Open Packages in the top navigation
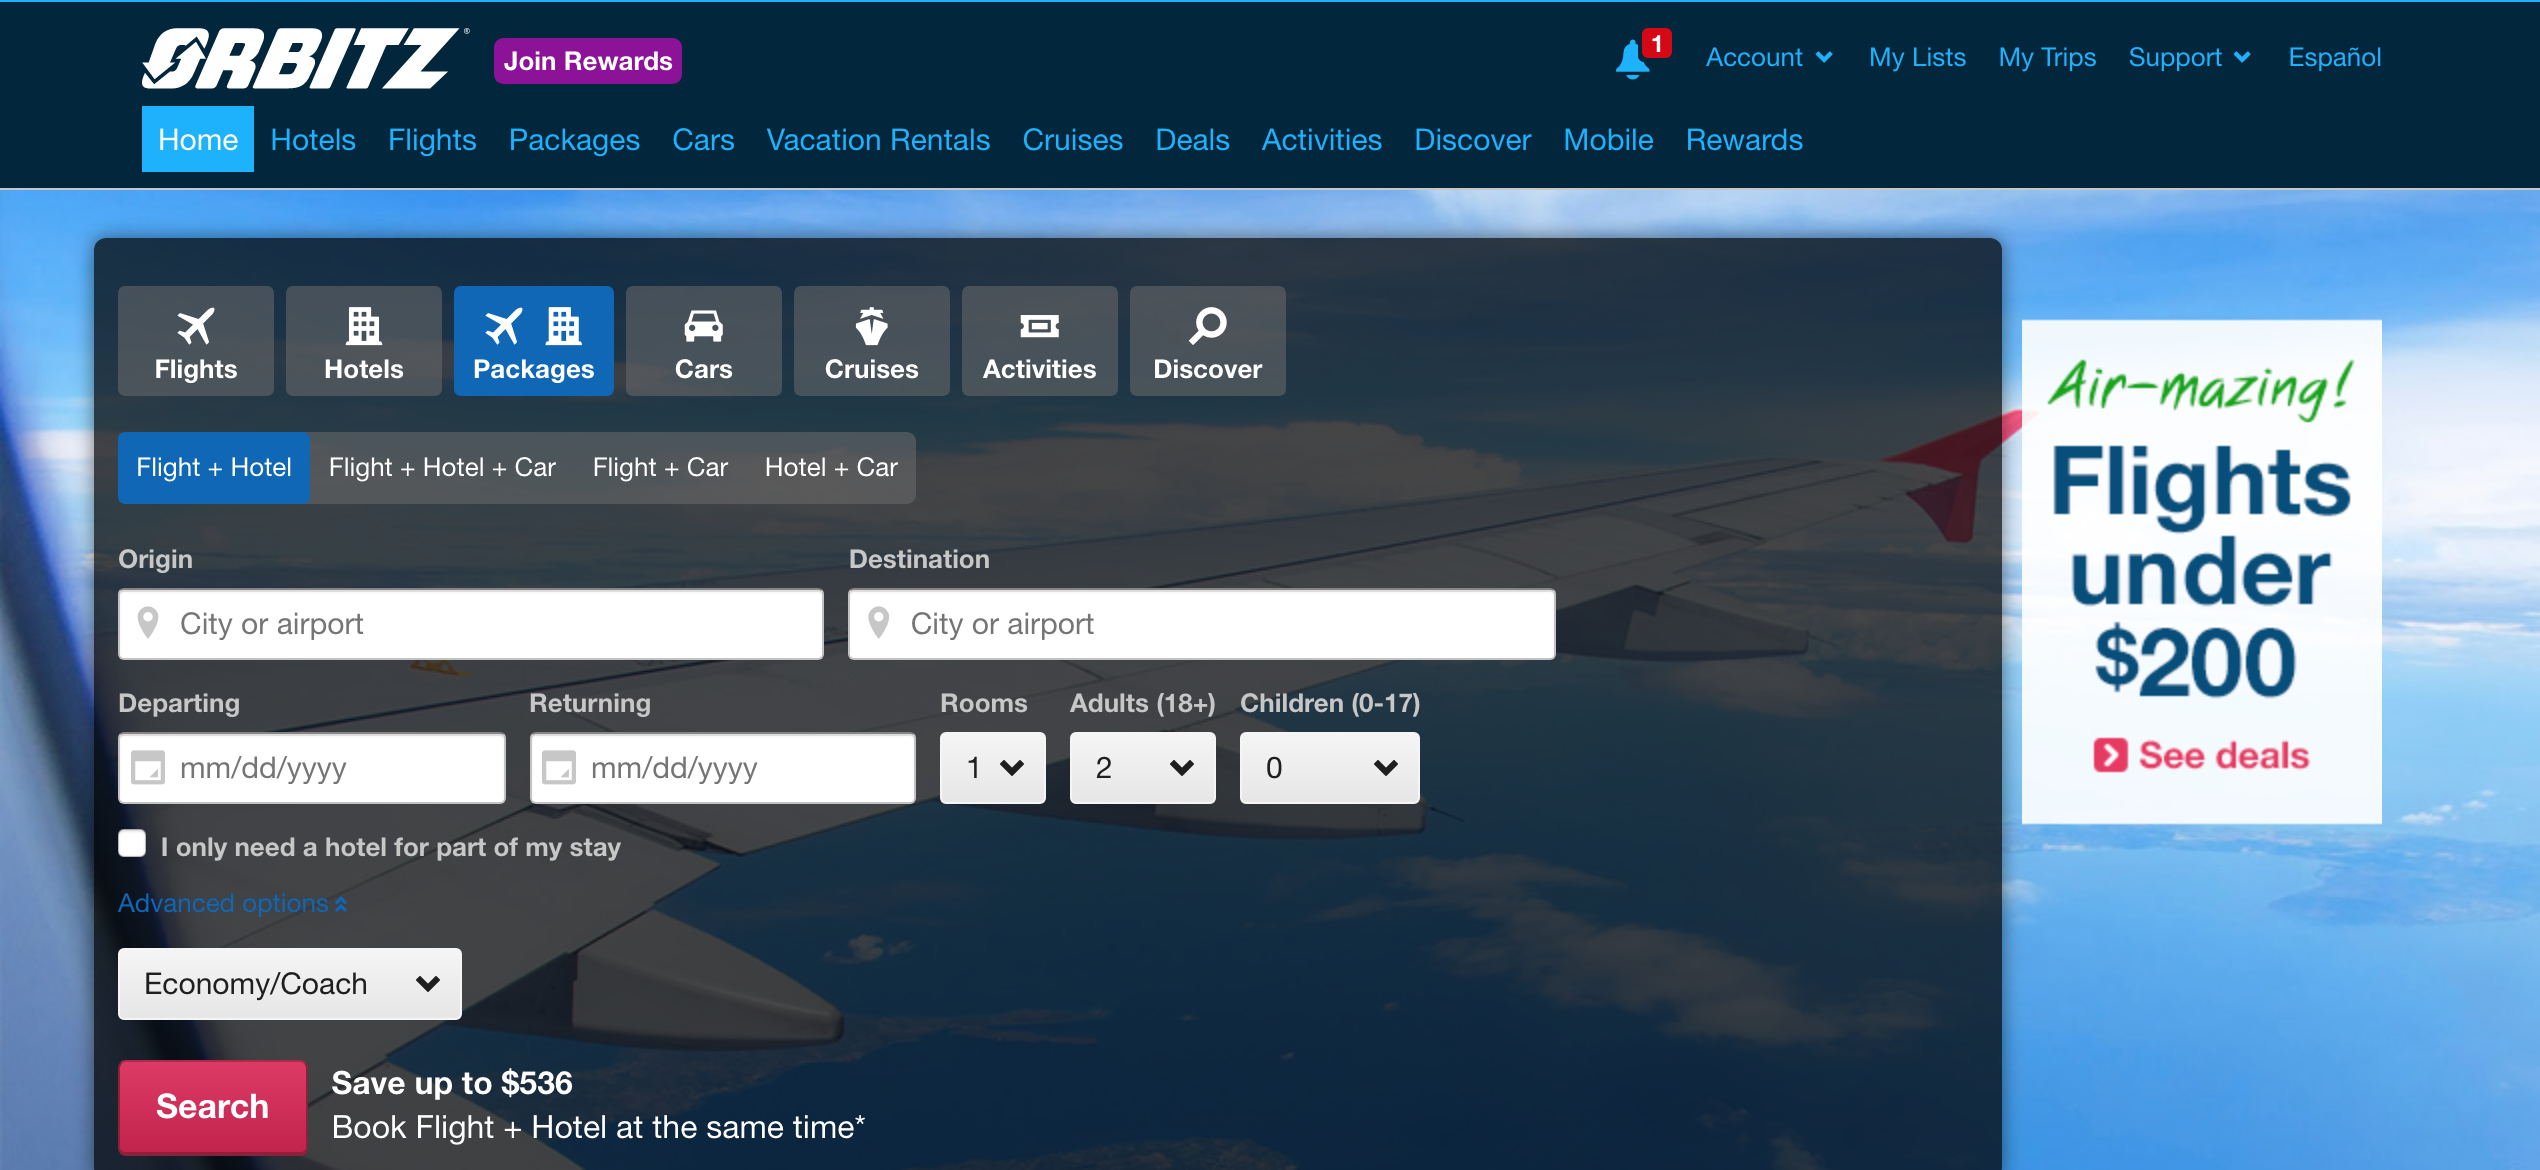Viewport: 2540px width, 1170px height. (x=574, y=139)
